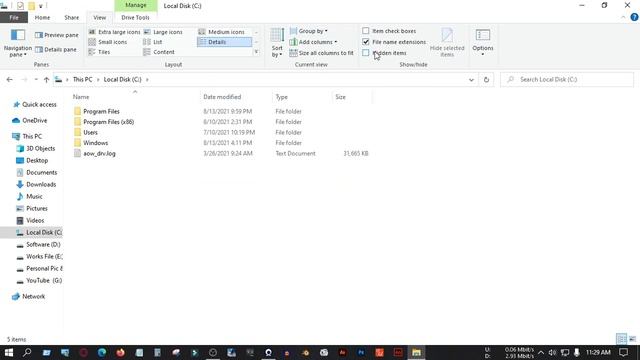Select the Windows folder

96,143
